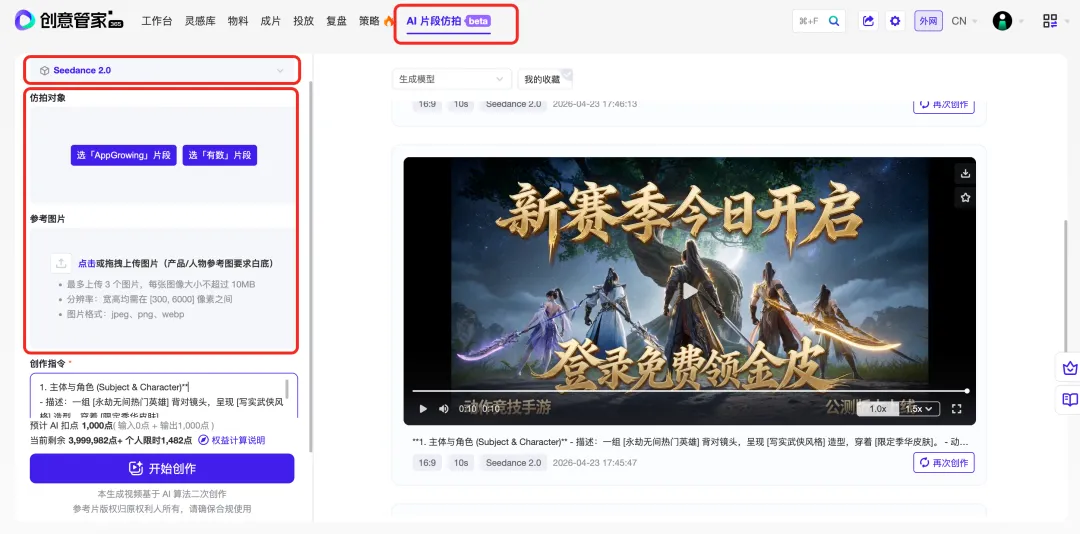
Task: Favorite the video with the star icon
Action: click(x=965, y=198)
